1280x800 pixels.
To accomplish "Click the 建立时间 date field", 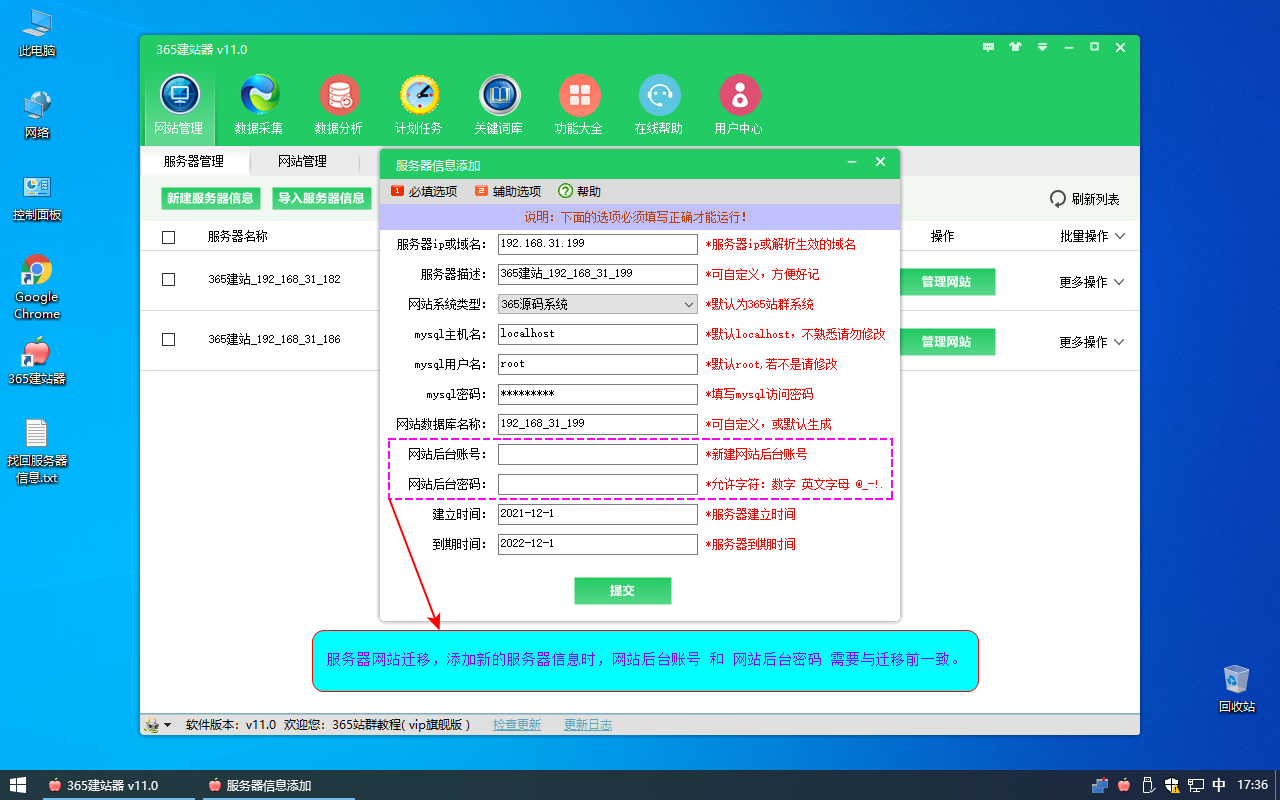I will pos(598,514).
